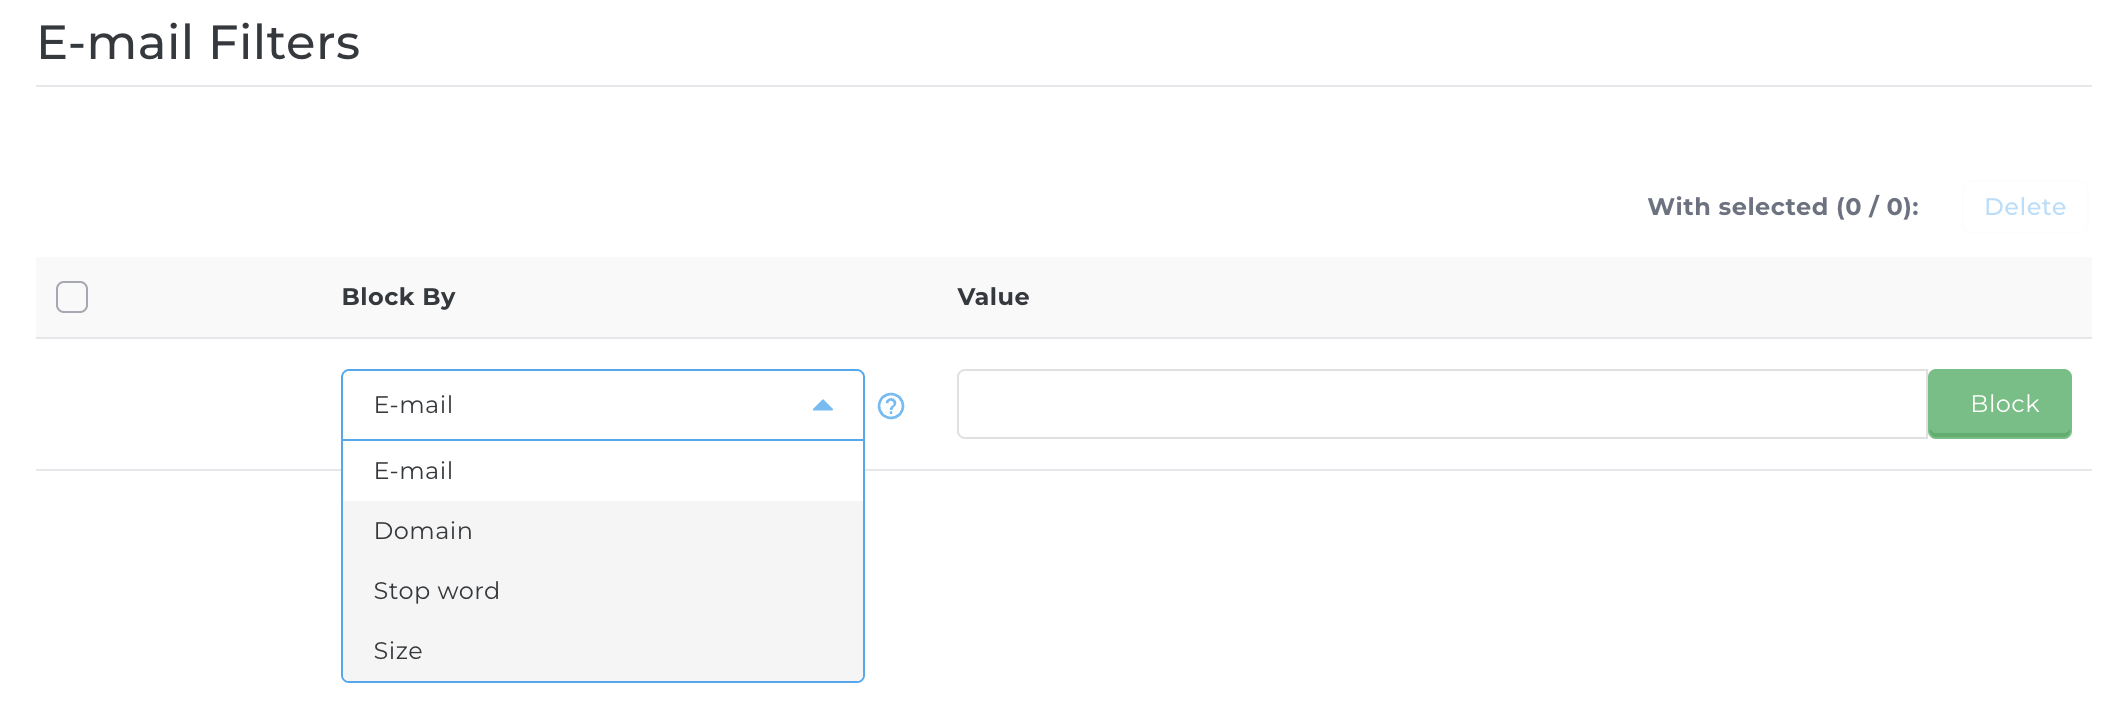Image resolution: width=2122 pixels, height=710 pixels.
Task: Click the question mark help icon
Action: click(890, 406)
